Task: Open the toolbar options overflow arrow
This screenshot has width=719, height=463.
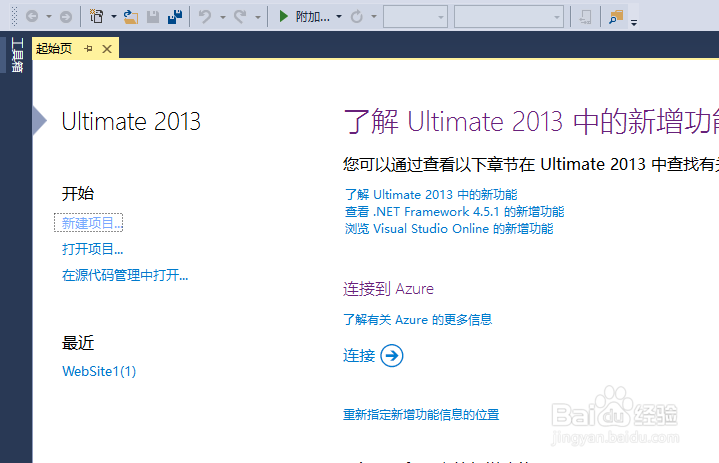Action: (x=634, y=22)
